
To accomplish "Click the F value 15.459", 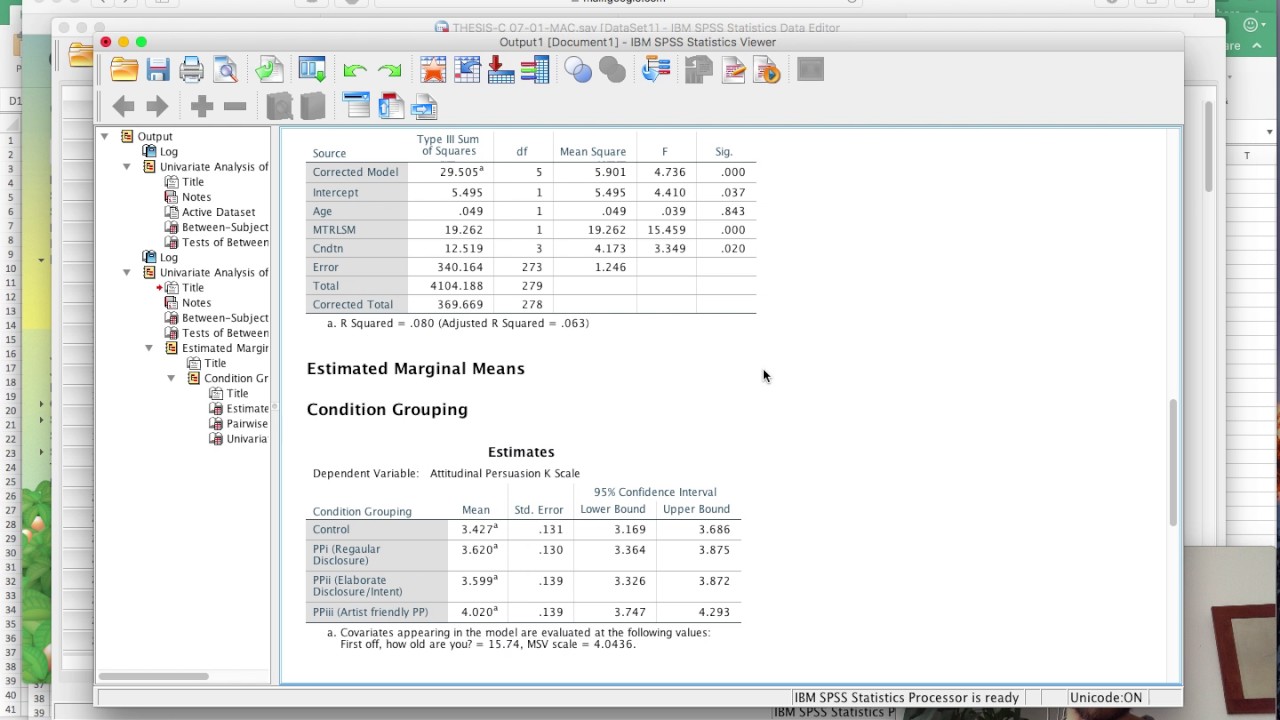I will coord(667,229).
